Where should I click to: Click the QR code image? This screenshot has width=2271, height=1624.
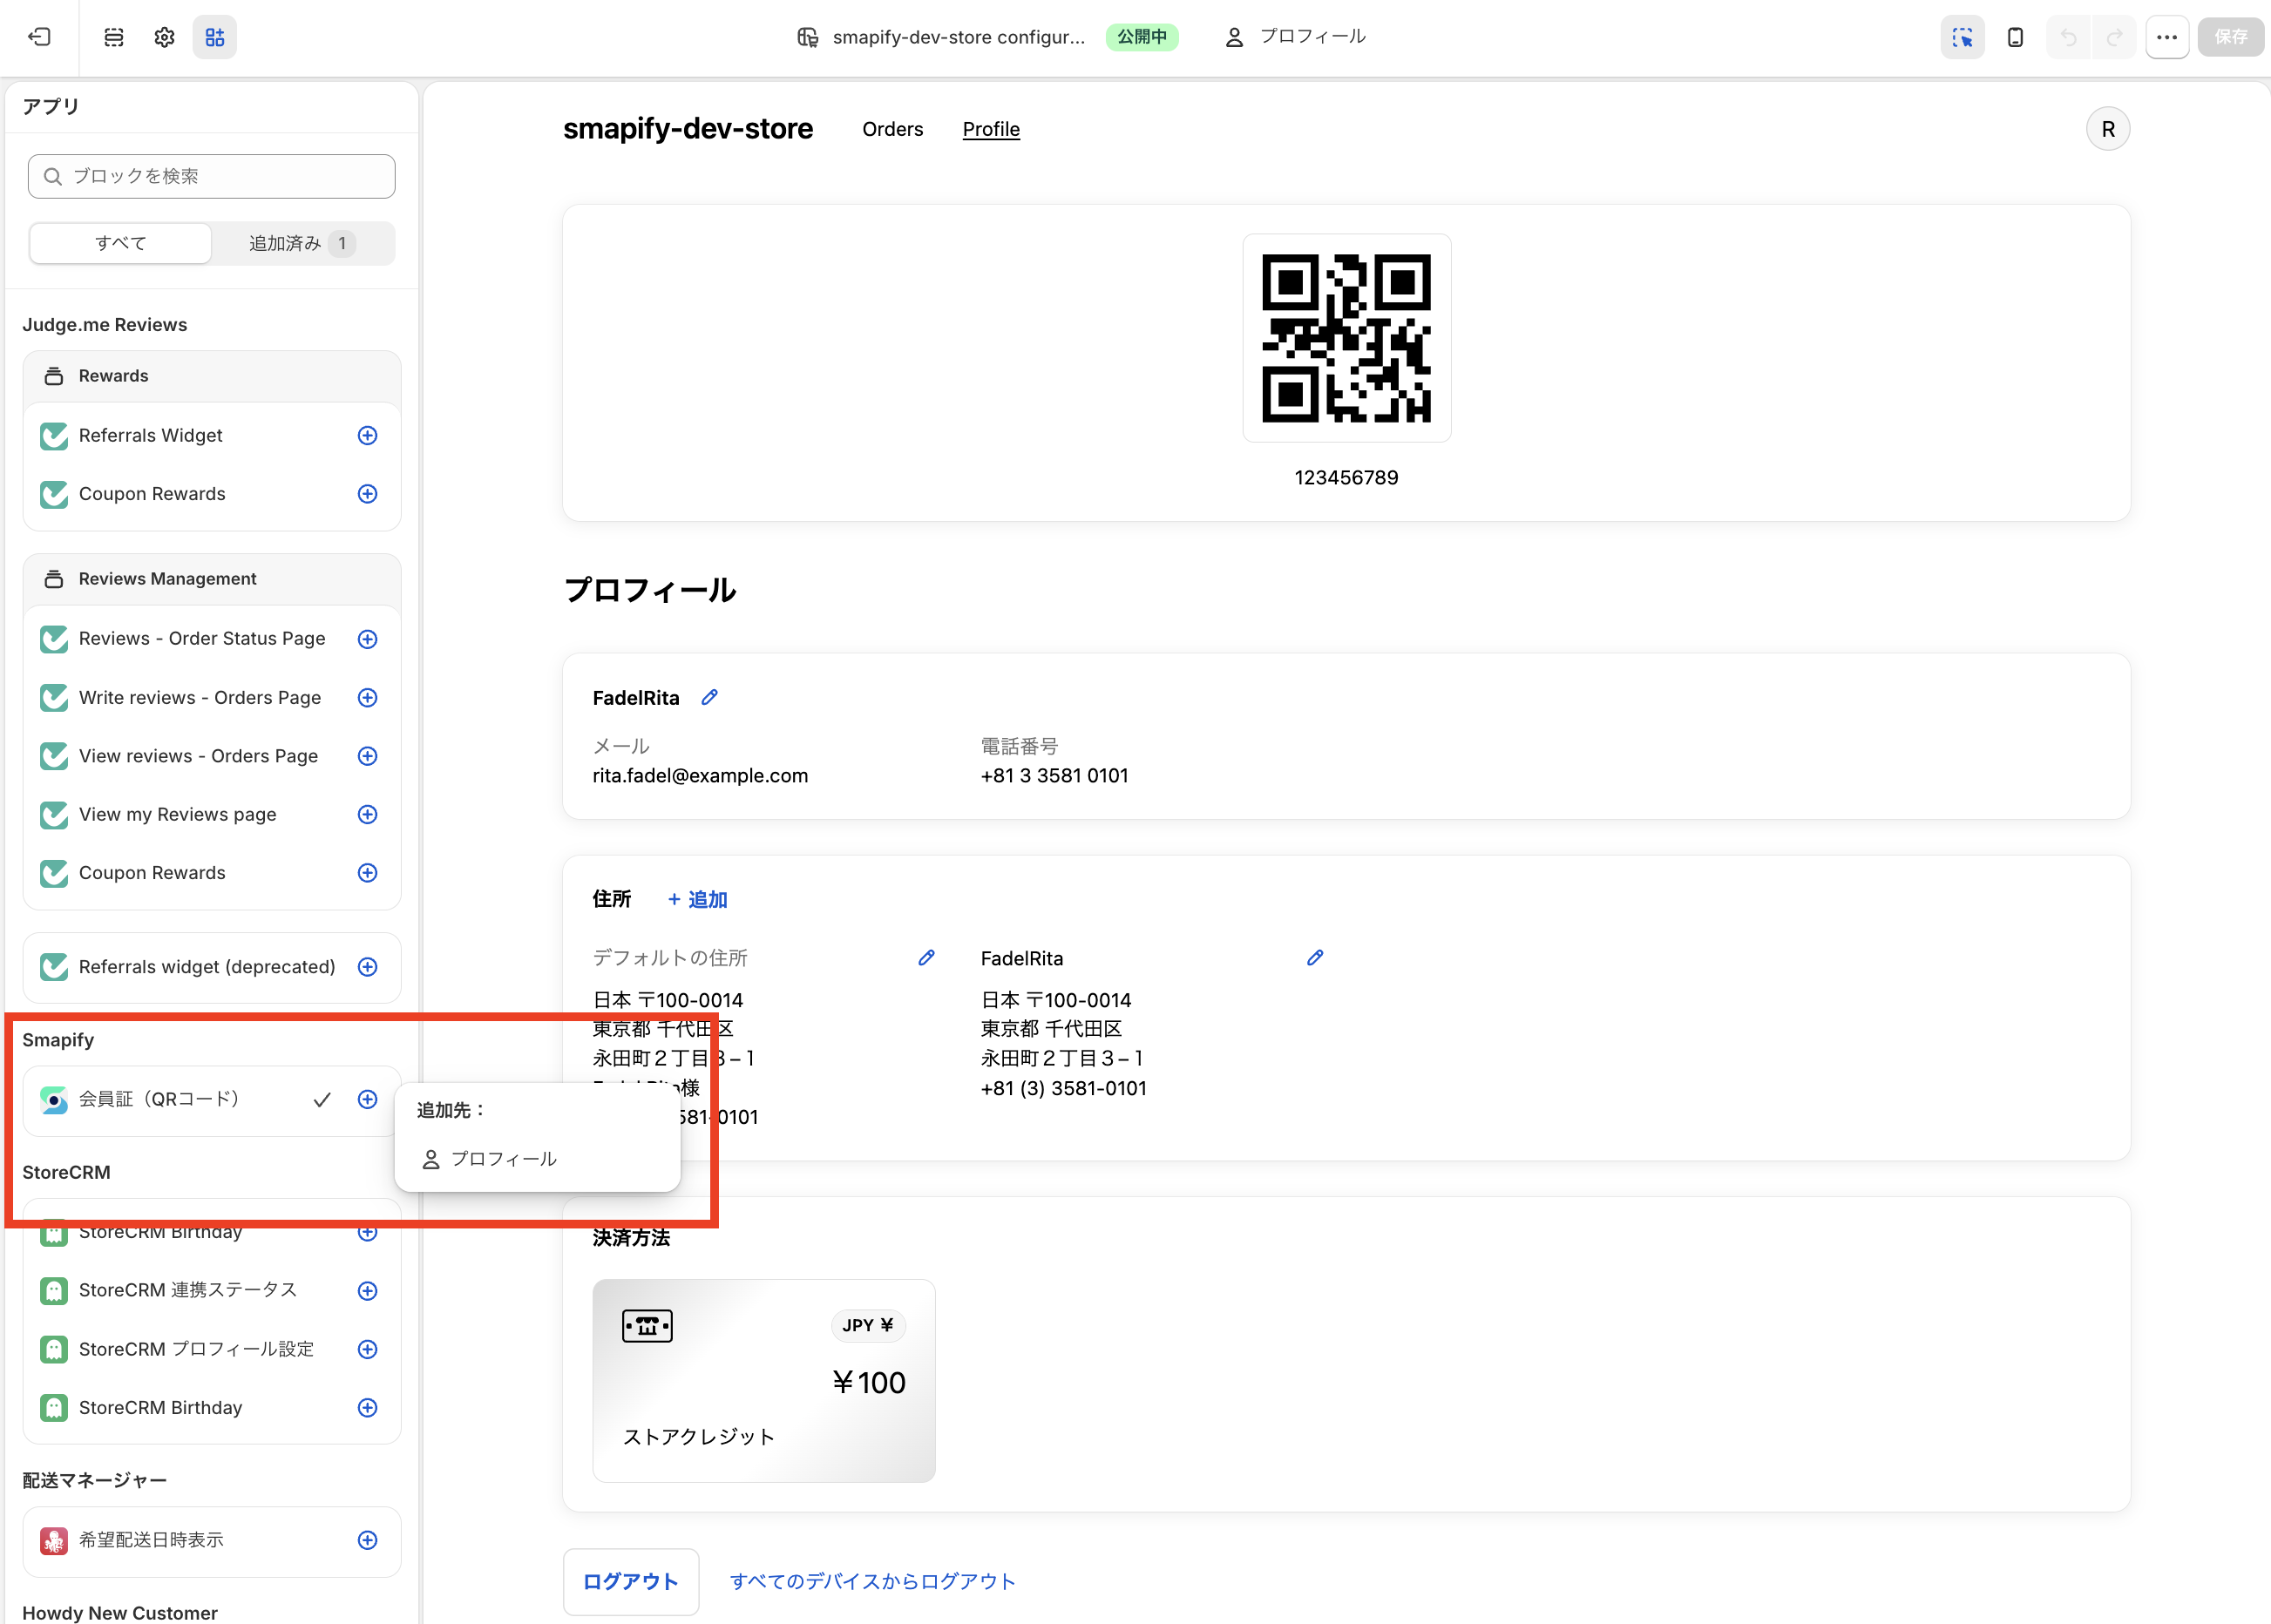1346,338
